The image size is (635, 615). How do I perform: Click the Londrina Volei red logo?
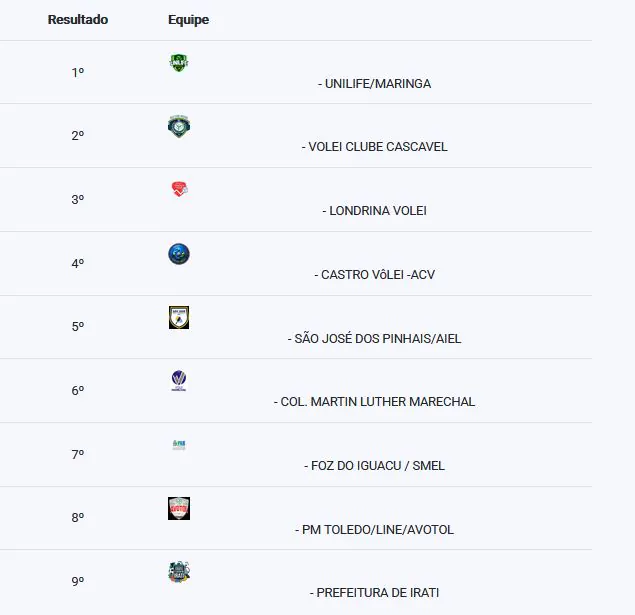[179, 190]
